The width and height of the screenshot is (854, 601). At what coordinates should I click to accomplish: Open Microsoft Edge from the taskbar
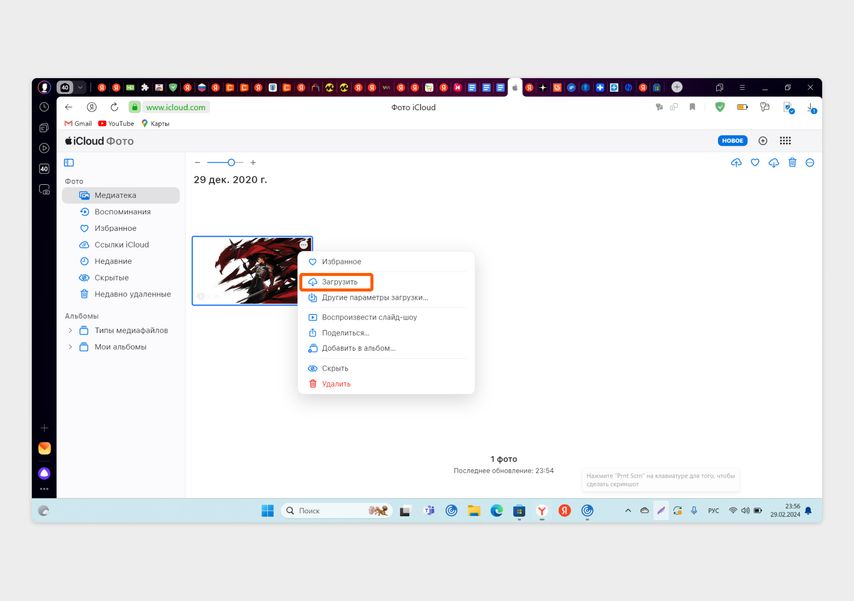[x=496, y=511]
